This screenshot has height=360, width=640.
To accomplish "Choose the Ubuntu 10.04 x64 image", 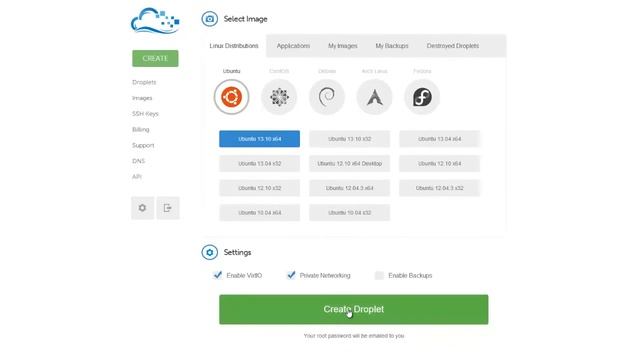I will [x=260, y=213].
